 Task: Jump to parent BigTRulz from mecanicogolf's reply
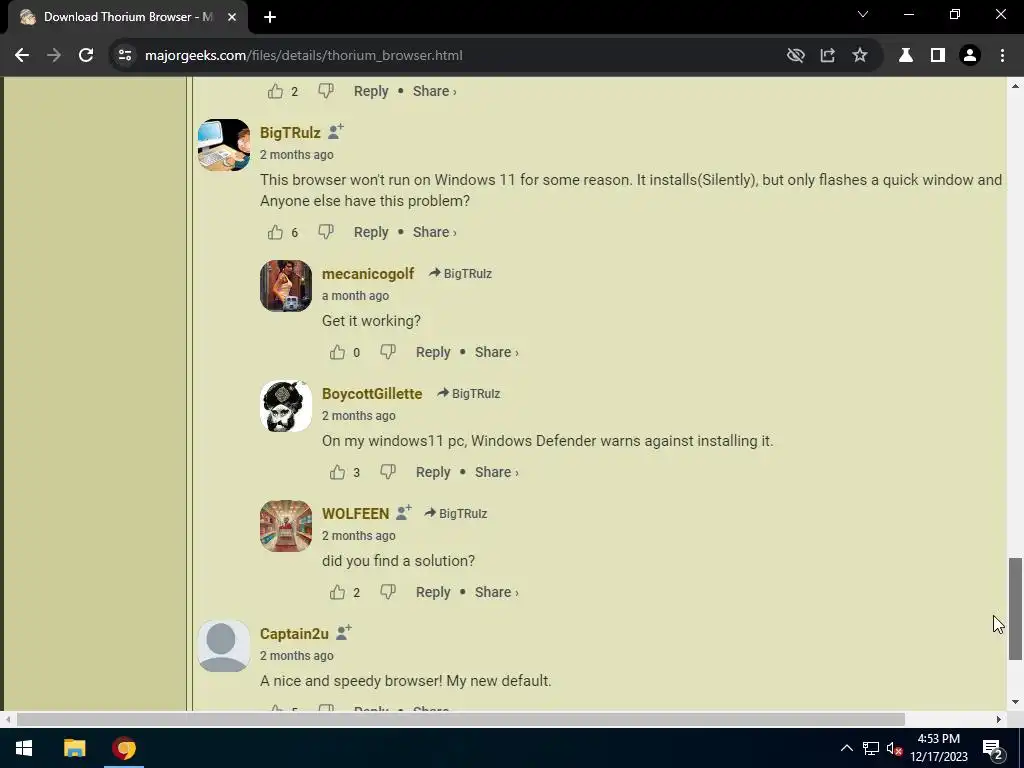coord(460,274)
